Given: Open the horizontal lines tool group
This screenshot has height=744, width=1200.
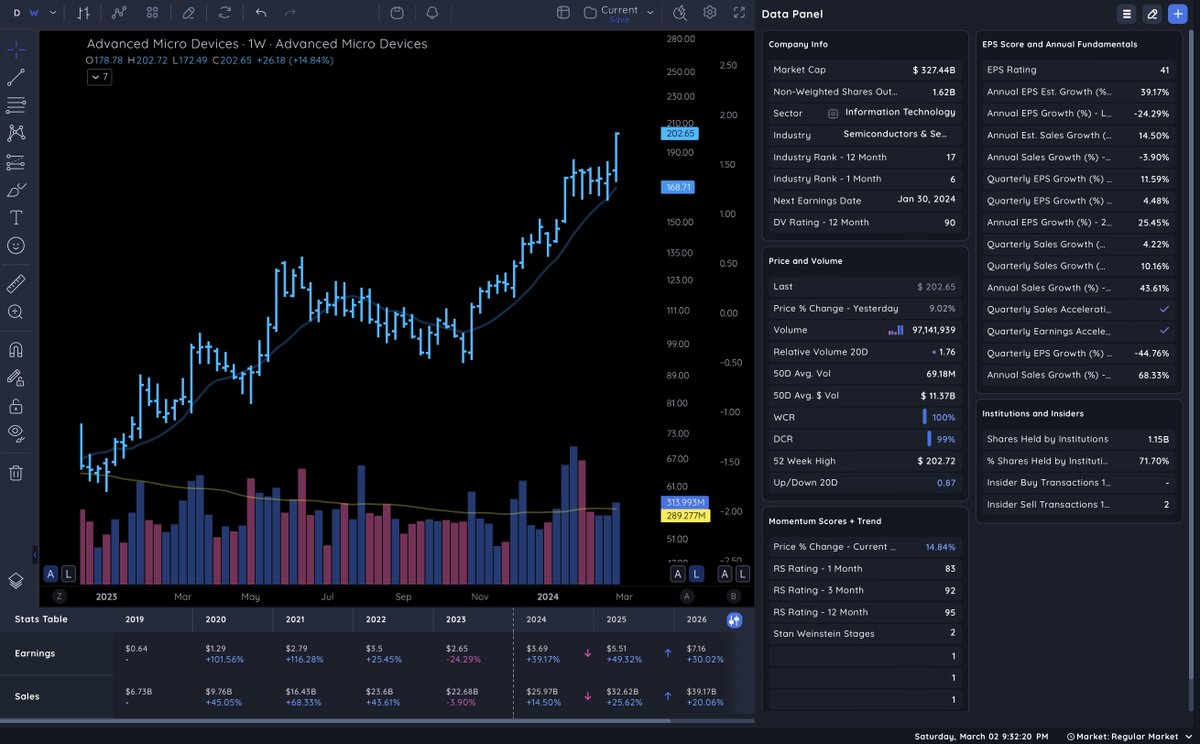Looking at the screenshot, I should 16,105.
